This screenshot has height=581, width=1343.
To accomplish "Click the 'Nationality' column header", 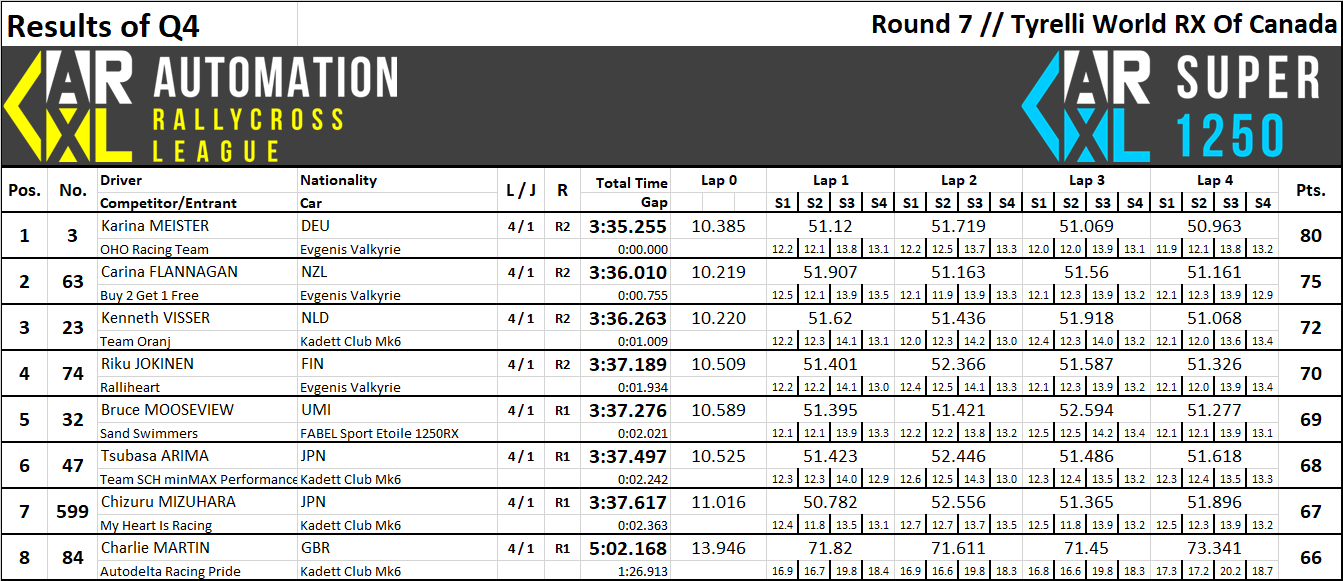I will [339, 180].
